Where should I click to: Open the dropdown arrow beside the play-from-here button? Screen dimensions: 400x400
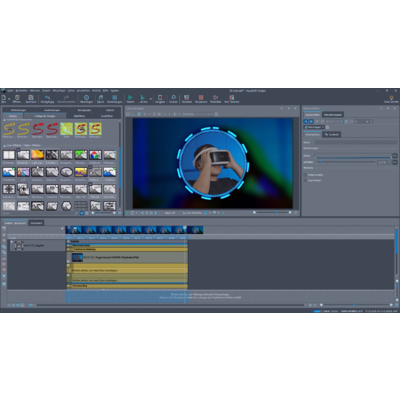pos(151,98)
